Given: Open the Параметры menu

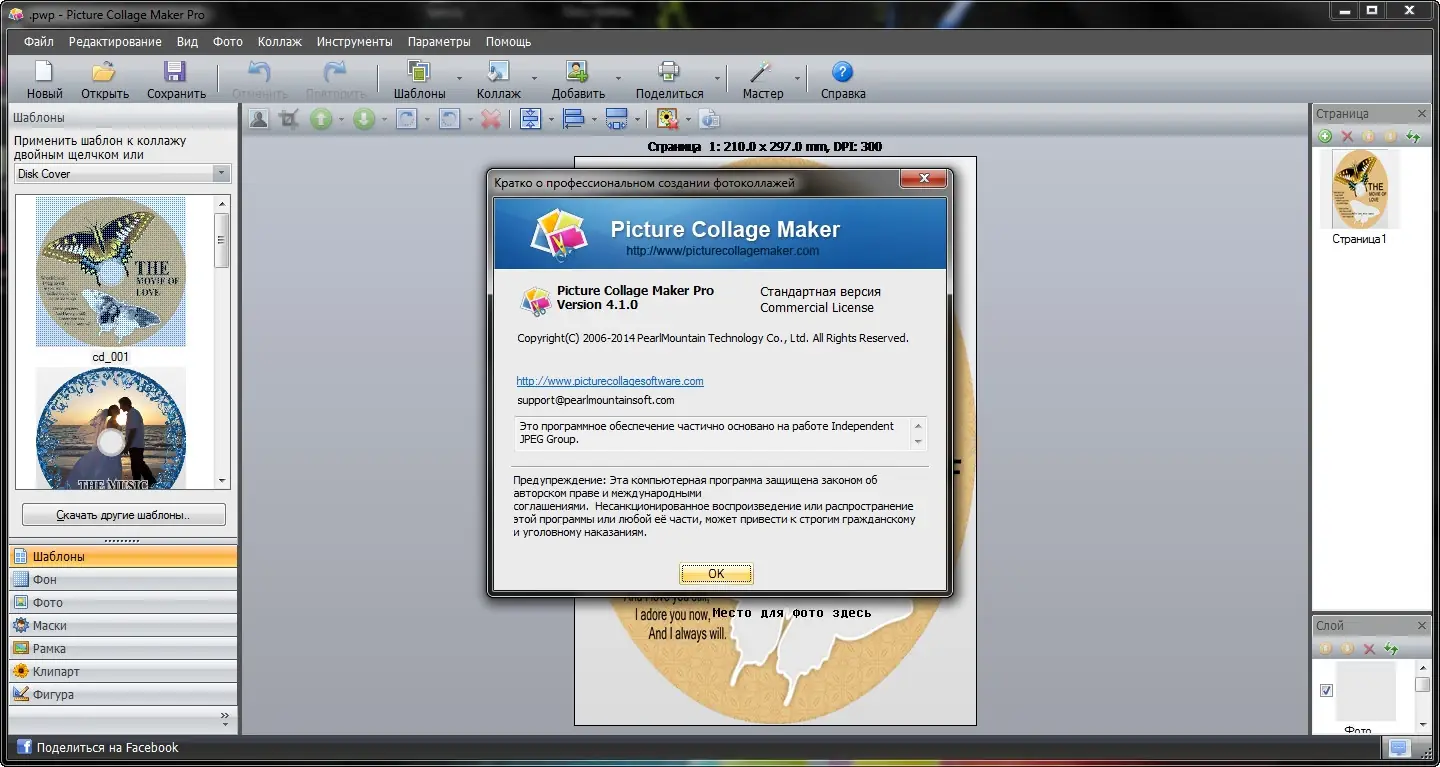Looking at the screenshot, I should pos(438,42).
